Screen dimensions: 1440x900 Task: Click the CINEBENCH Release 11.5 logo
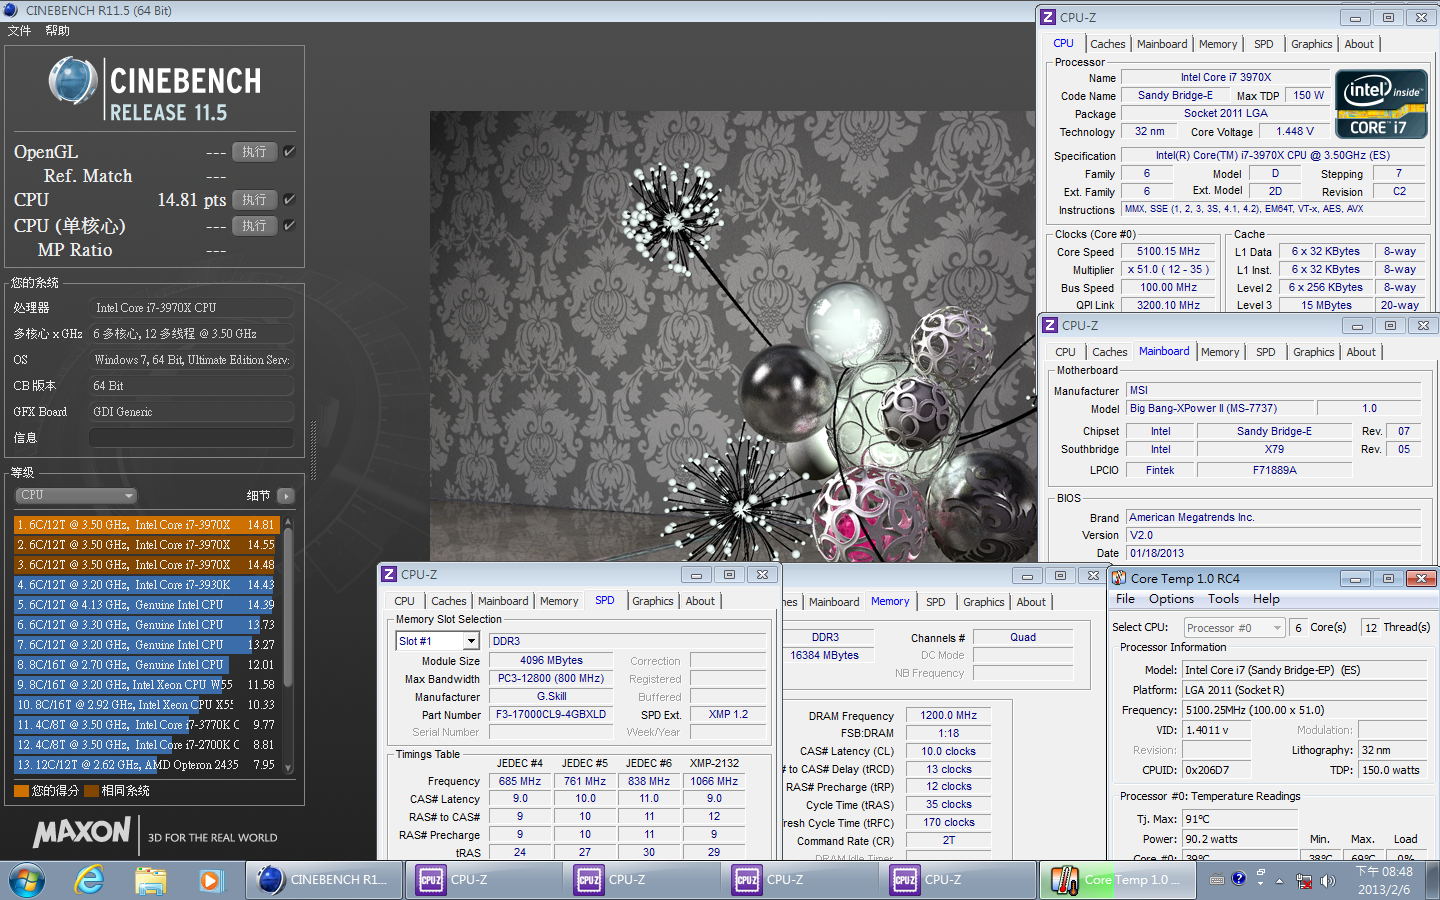click(x=155, y=90)
